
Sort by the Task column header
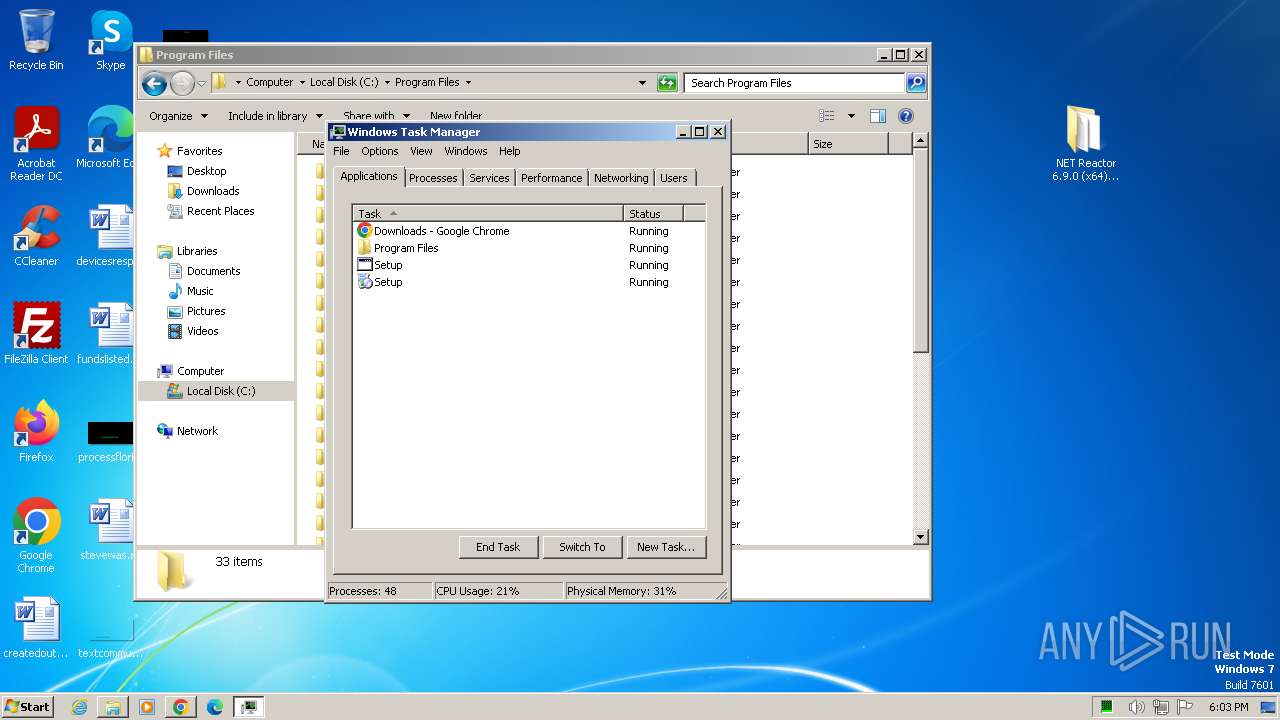[488, 213]
